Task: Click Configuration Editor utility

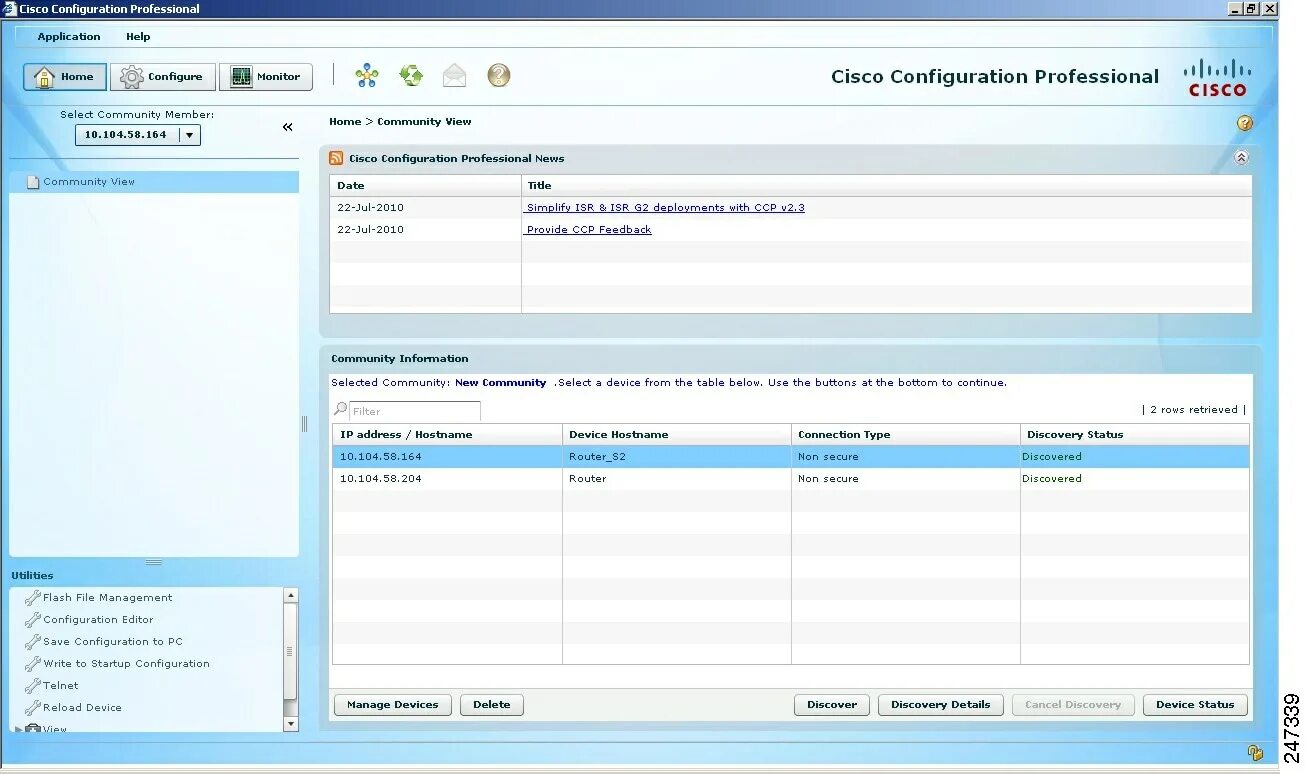Action: (98, 620)
